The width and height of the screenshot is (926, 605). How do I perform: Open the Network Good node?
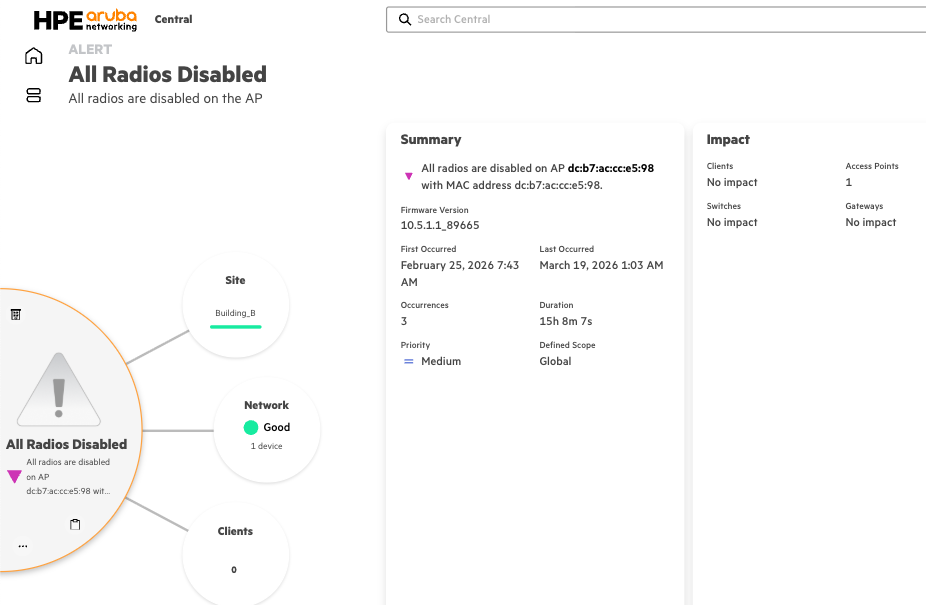267,430
